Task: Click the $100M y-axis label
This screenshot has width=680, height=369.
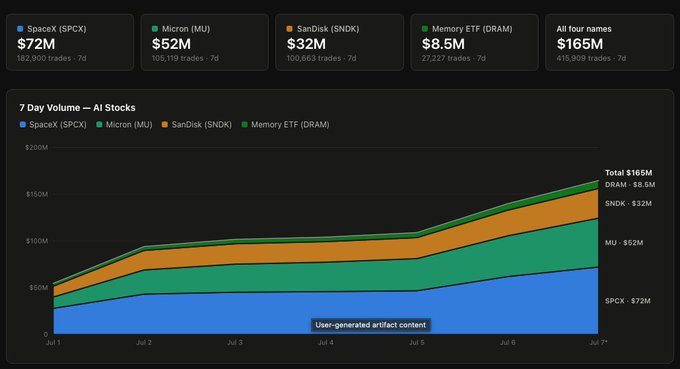Action: (x=37, y=241)
